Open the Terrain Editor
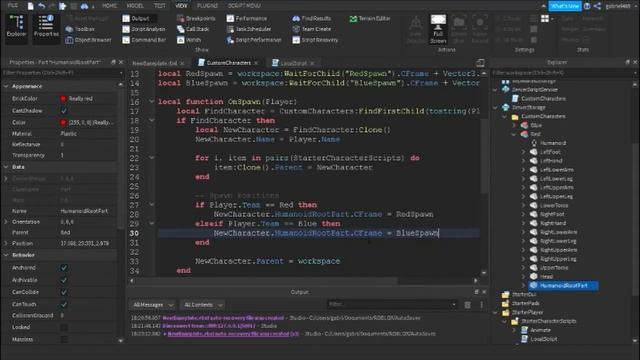Viewport: 640px width, 360px height. [370, 18]
